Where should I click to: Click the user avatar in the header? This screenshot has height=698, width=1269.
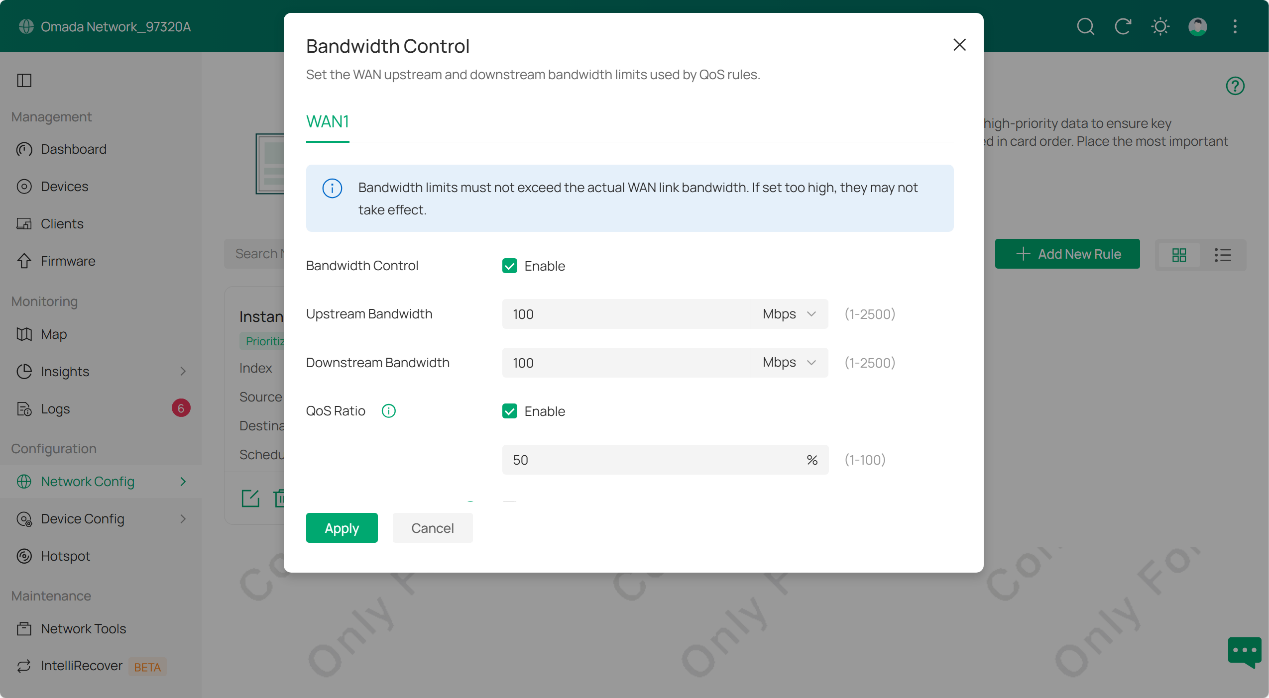[x=1197, y=27]
